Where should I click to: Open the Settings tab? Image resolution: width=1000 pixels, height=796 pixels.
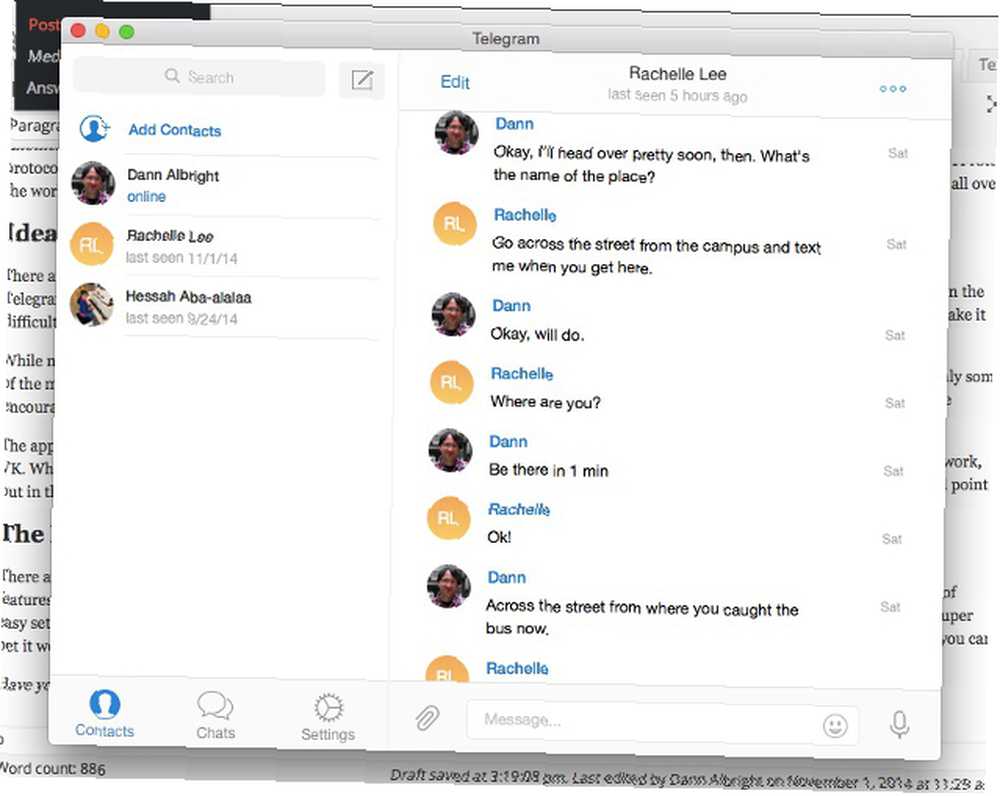click(x=328, y=718)
